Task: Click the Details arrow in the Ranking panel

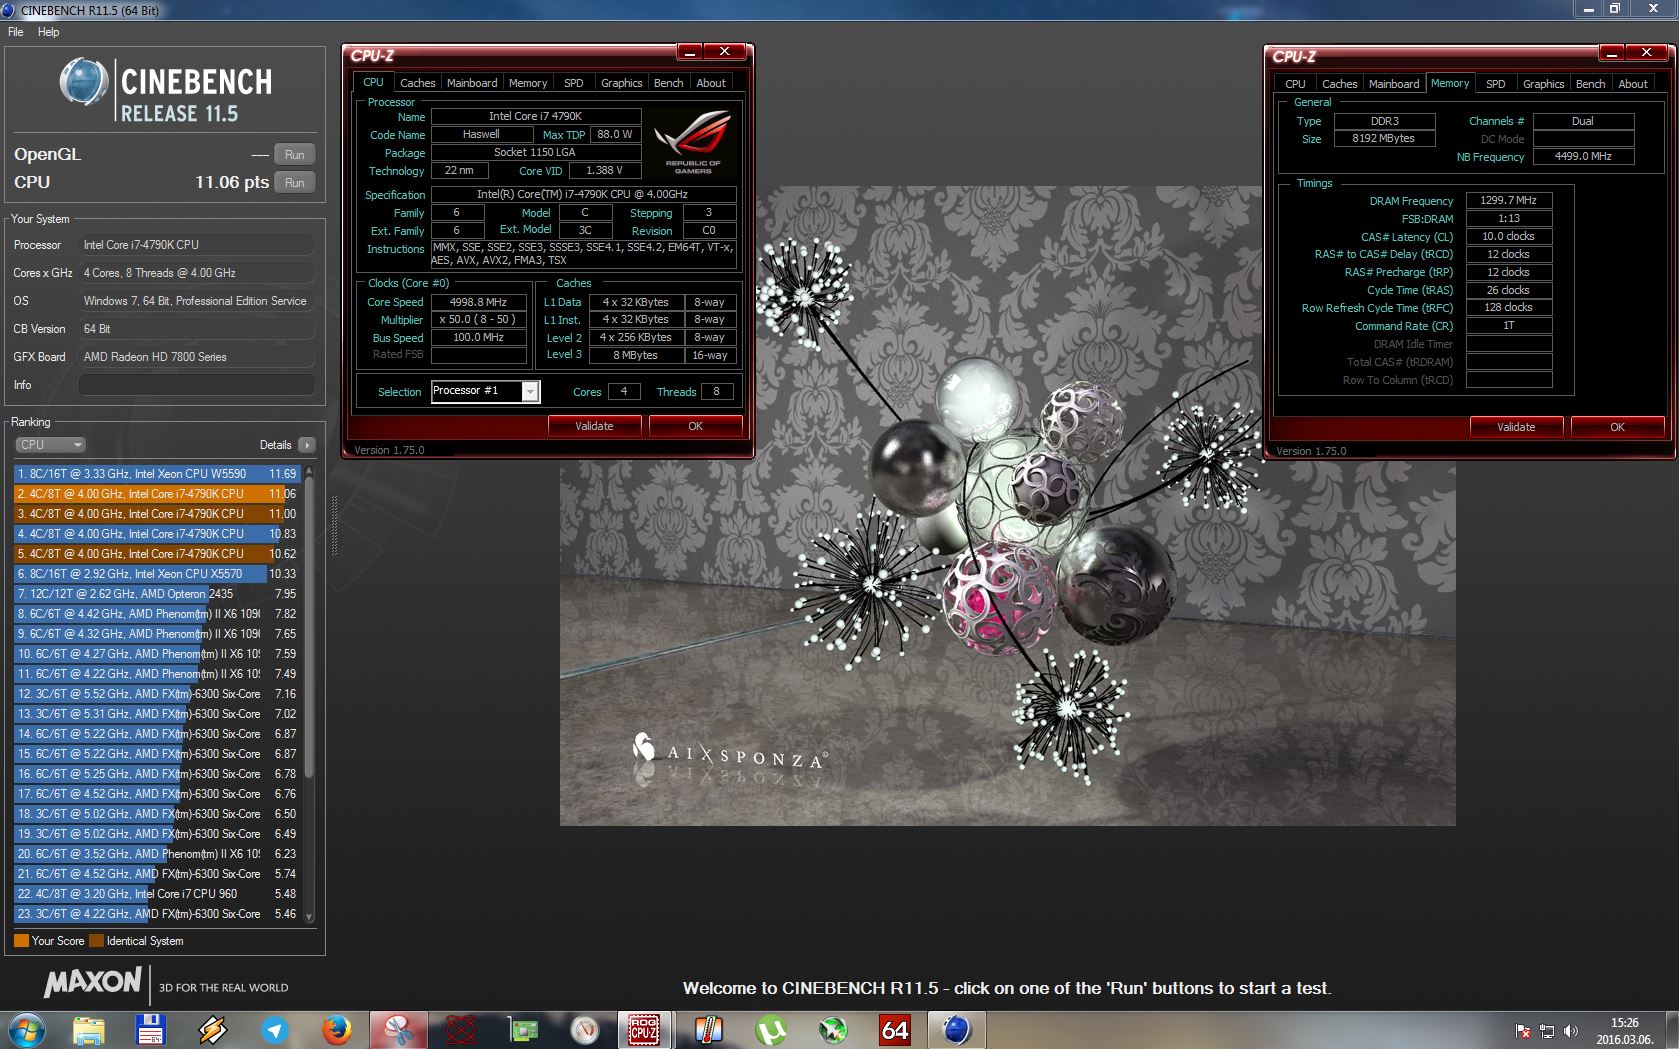Action: click(306, 445)
